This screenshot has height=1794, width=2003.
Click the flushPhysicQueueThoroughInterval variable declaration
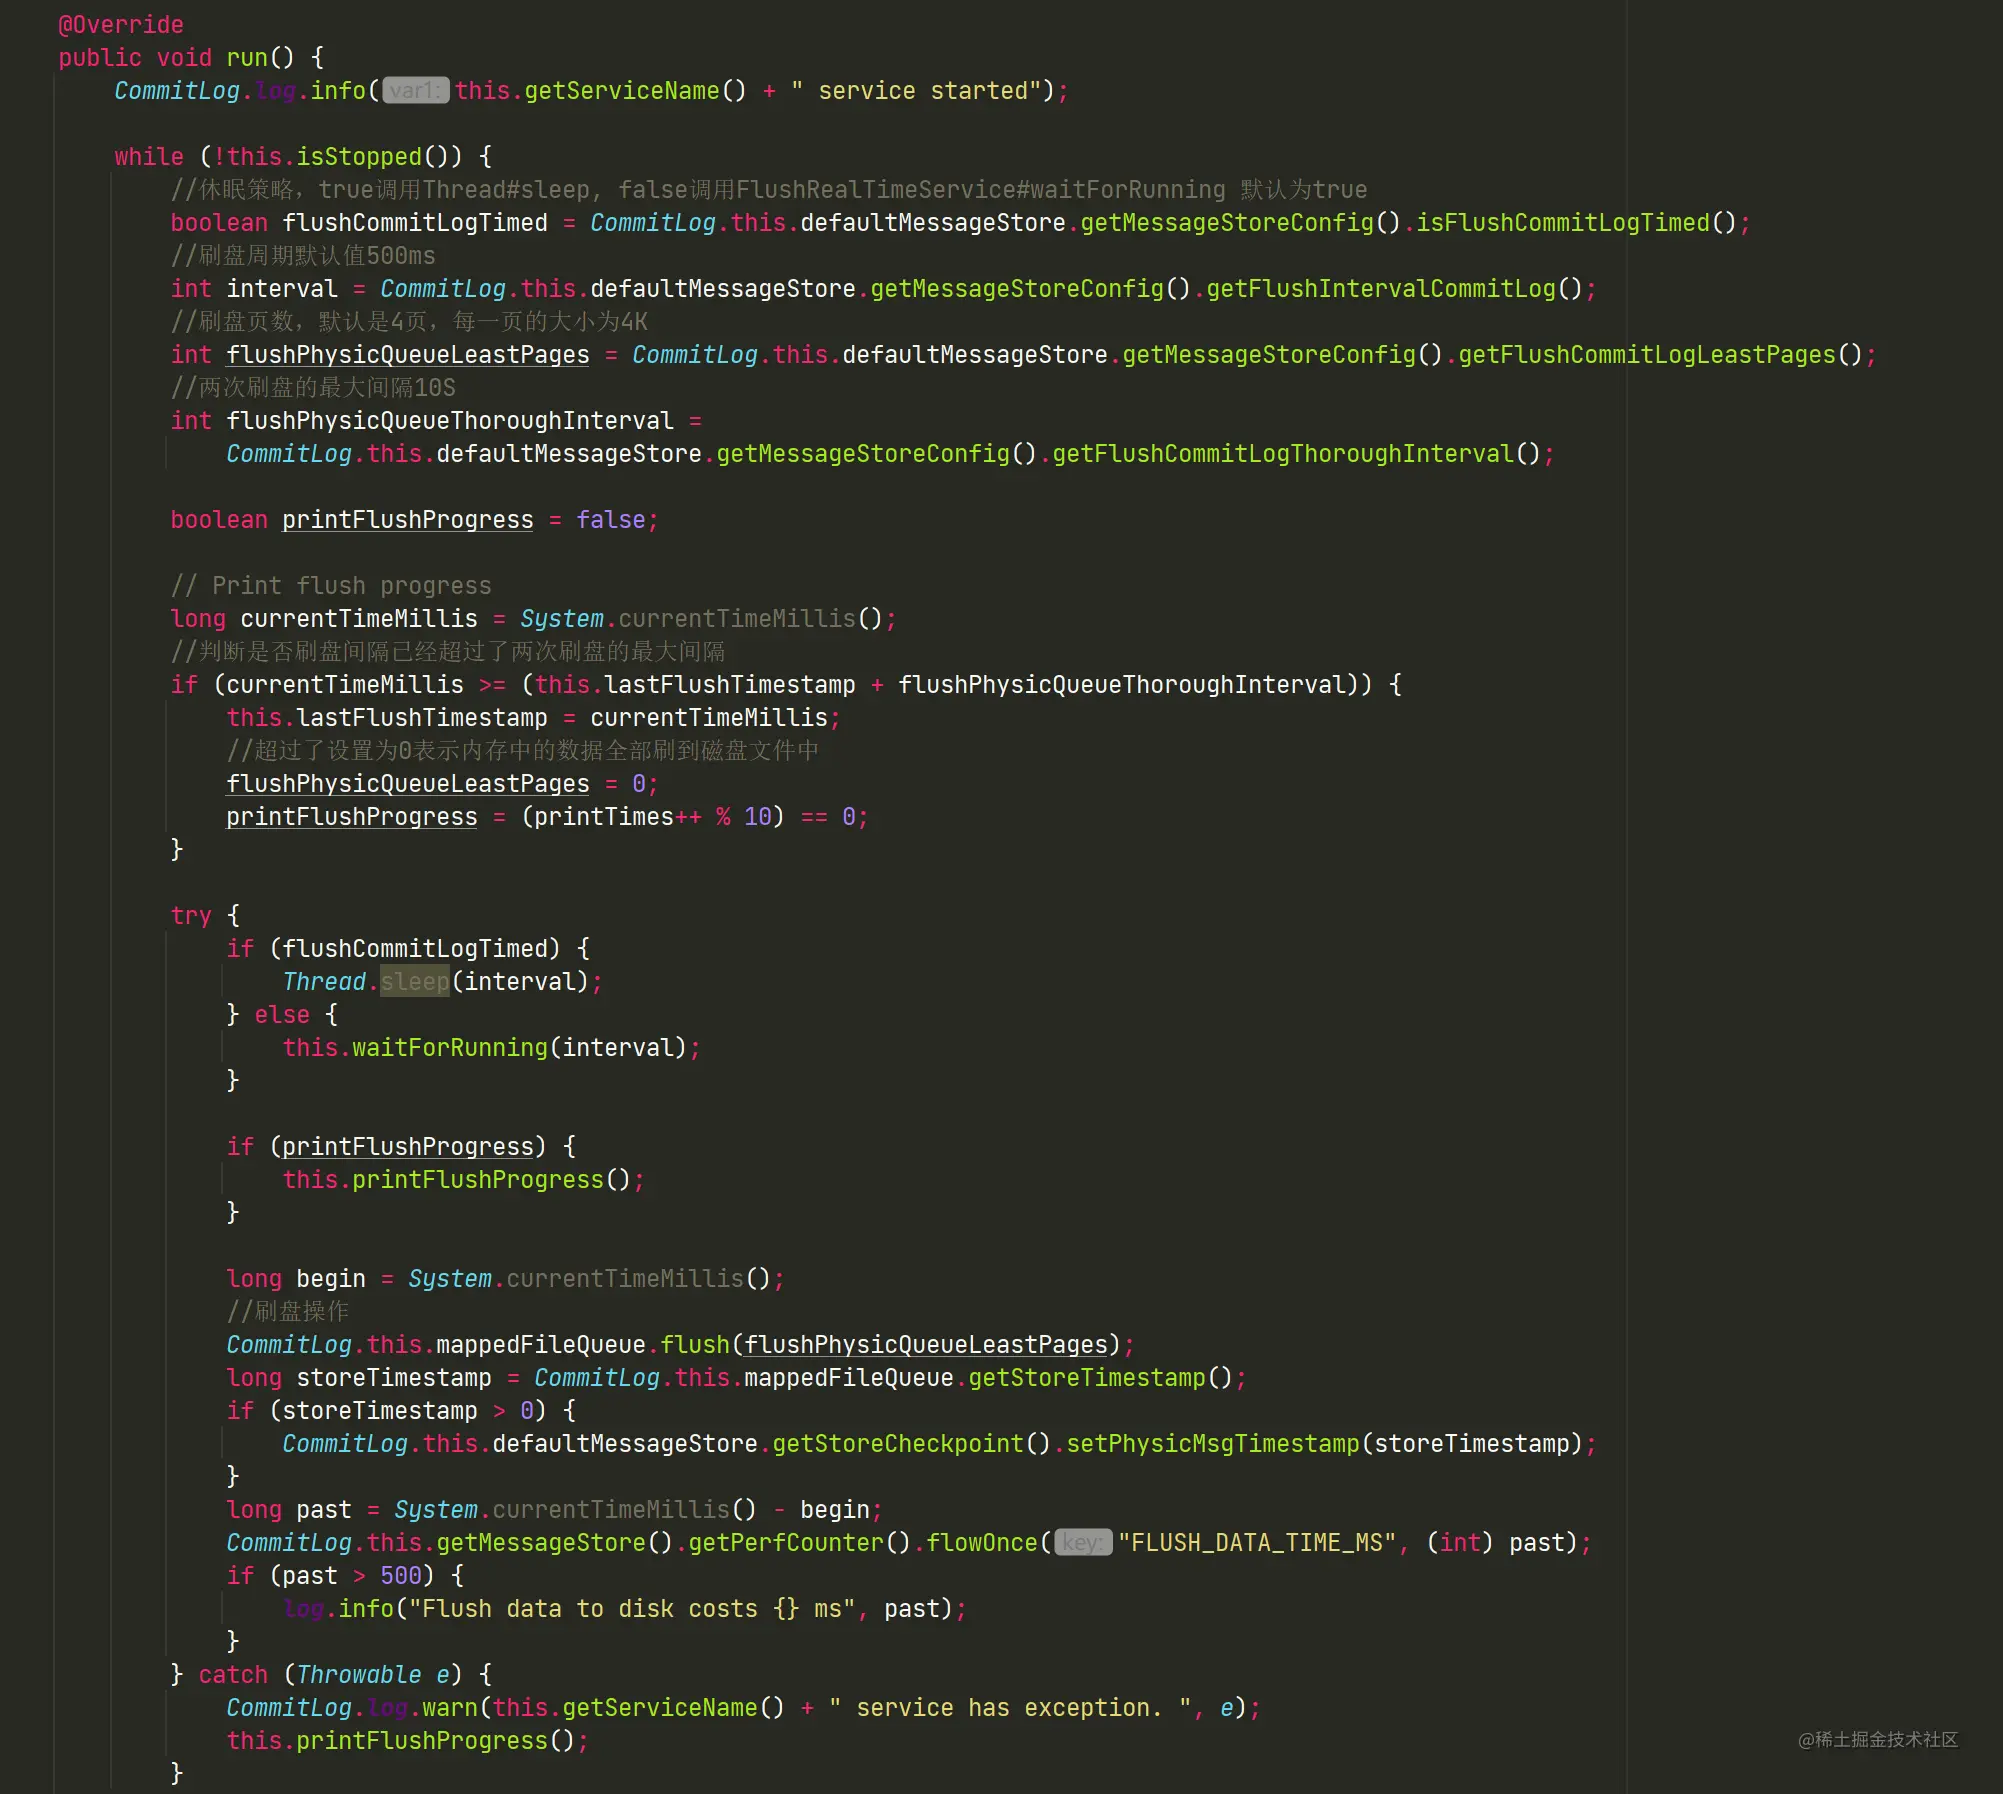pyautogui.click(x=450, y=420)
